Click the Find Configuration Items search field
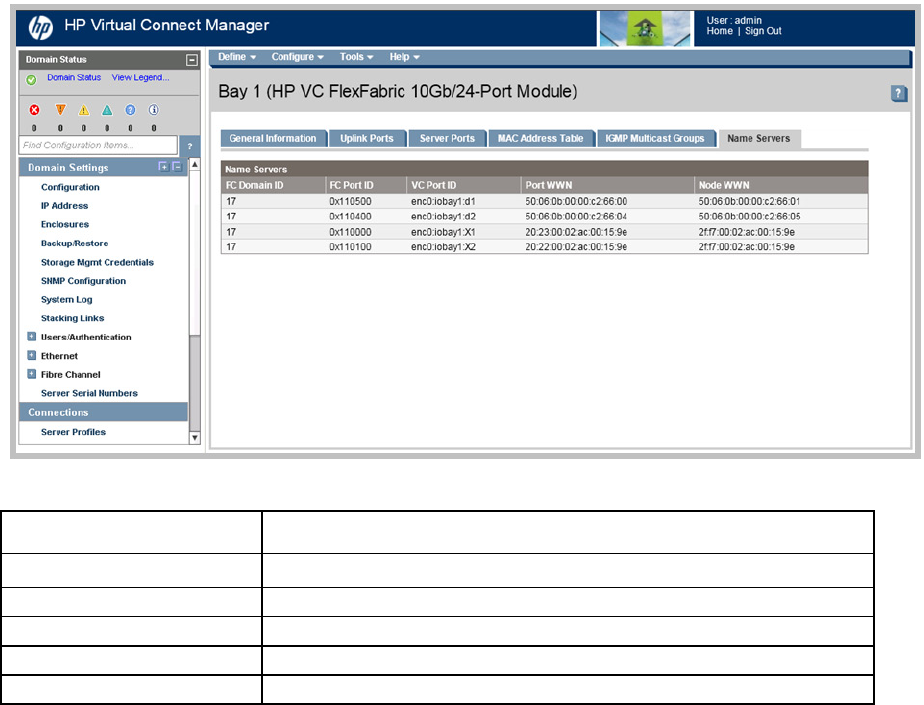 (x=98, y=146)
